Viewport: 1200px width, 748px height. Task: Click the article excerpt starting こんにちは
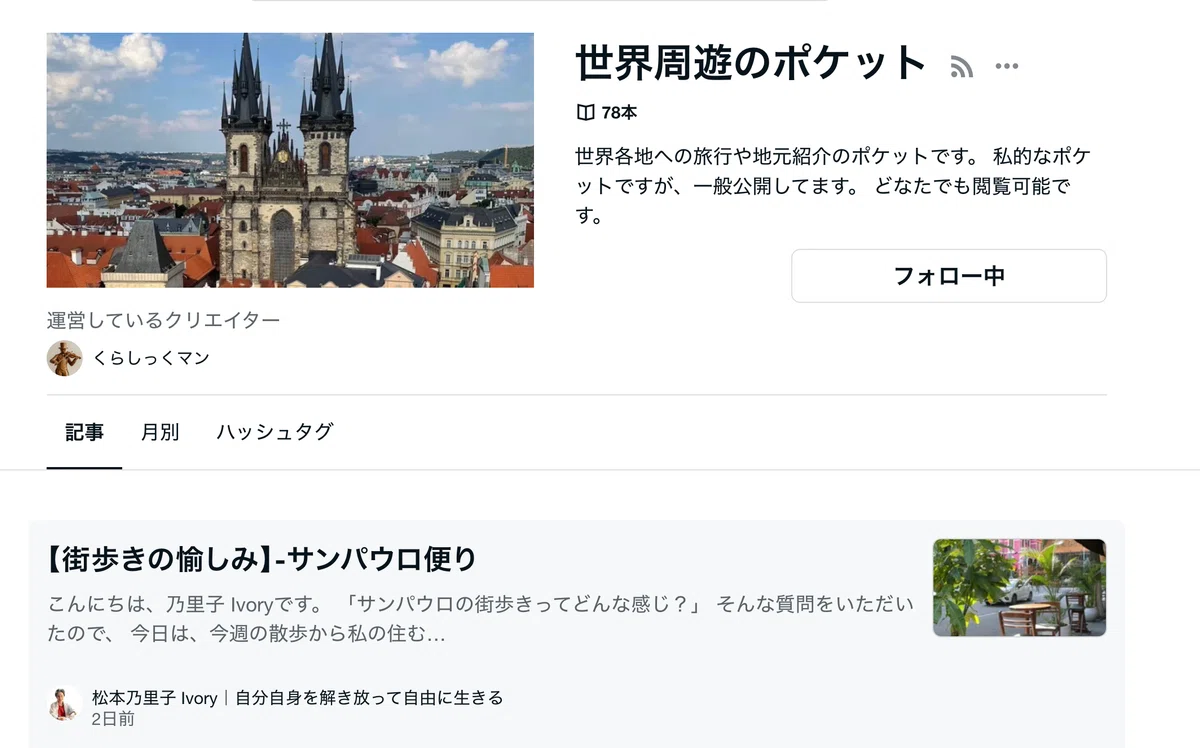(x=480, y=619)
